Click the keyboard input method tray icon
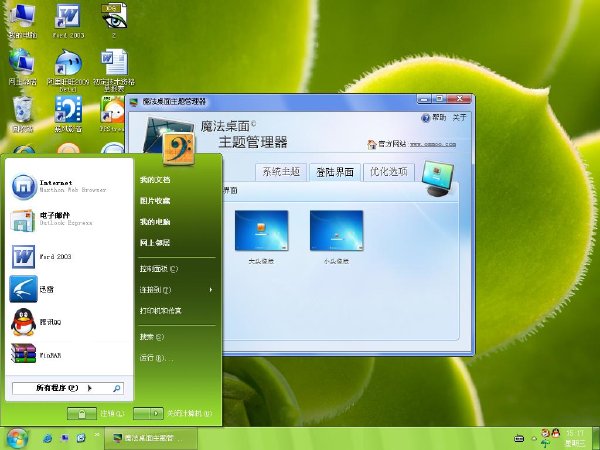 519,438
